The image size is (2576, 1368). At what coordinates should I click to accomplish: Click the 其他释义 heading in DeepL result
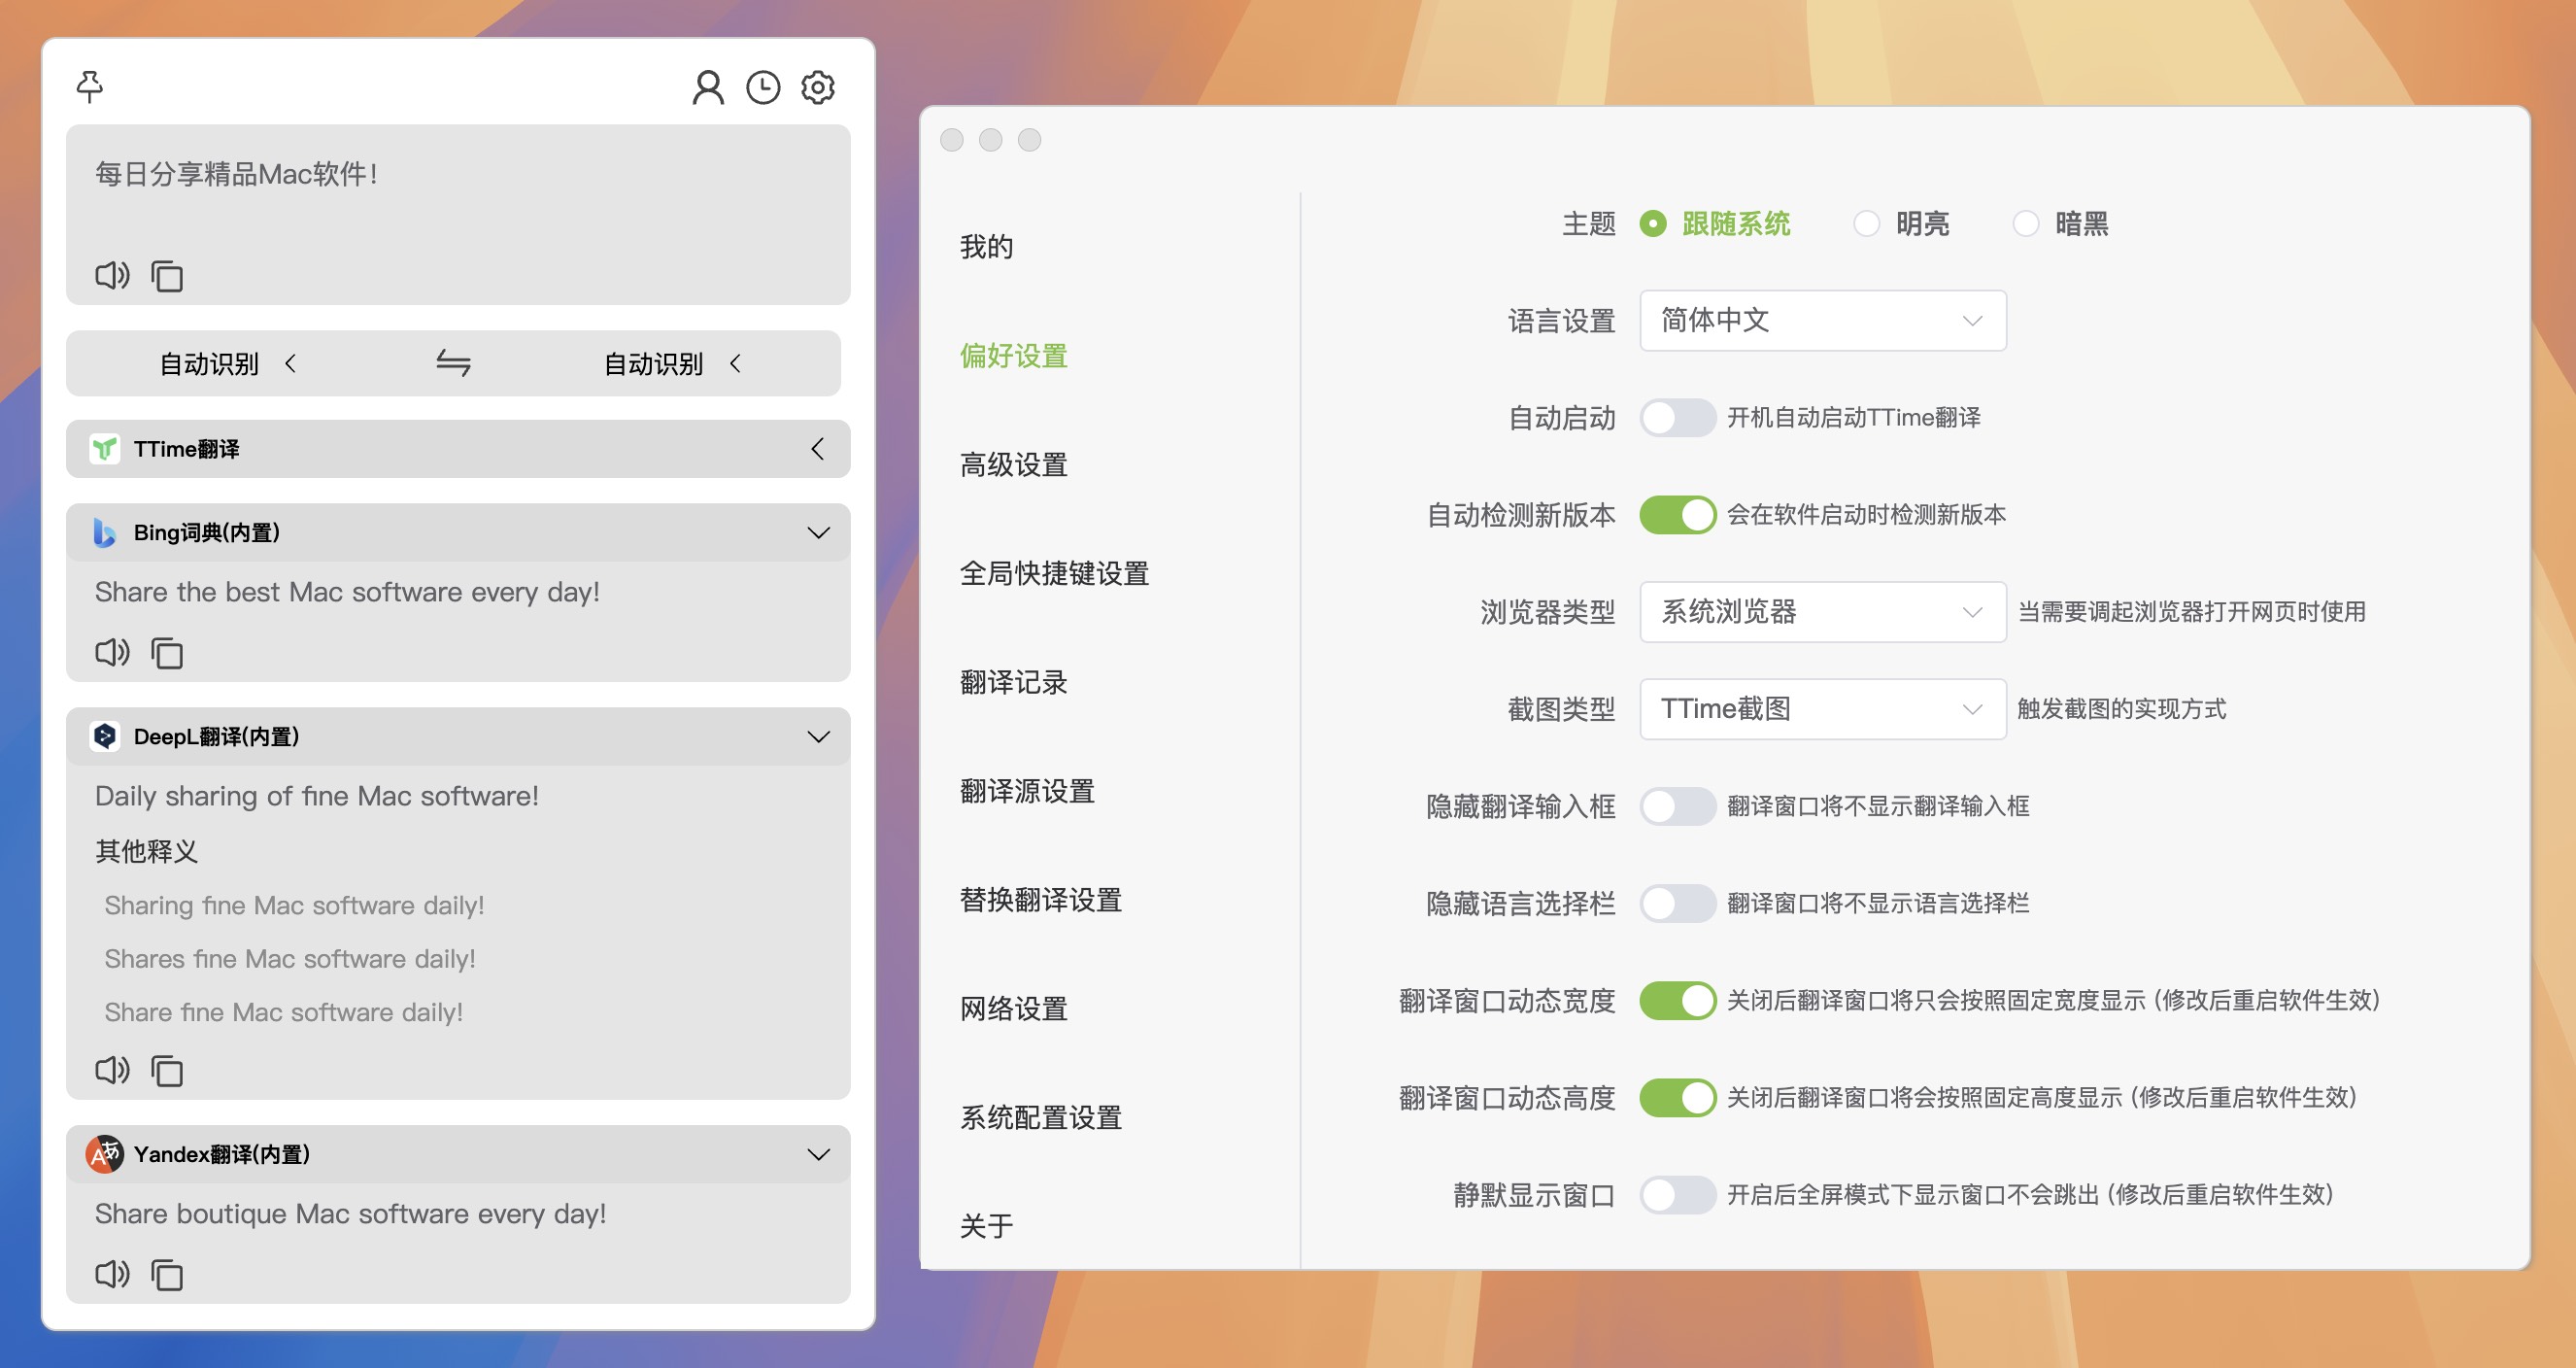coord(146,851)
